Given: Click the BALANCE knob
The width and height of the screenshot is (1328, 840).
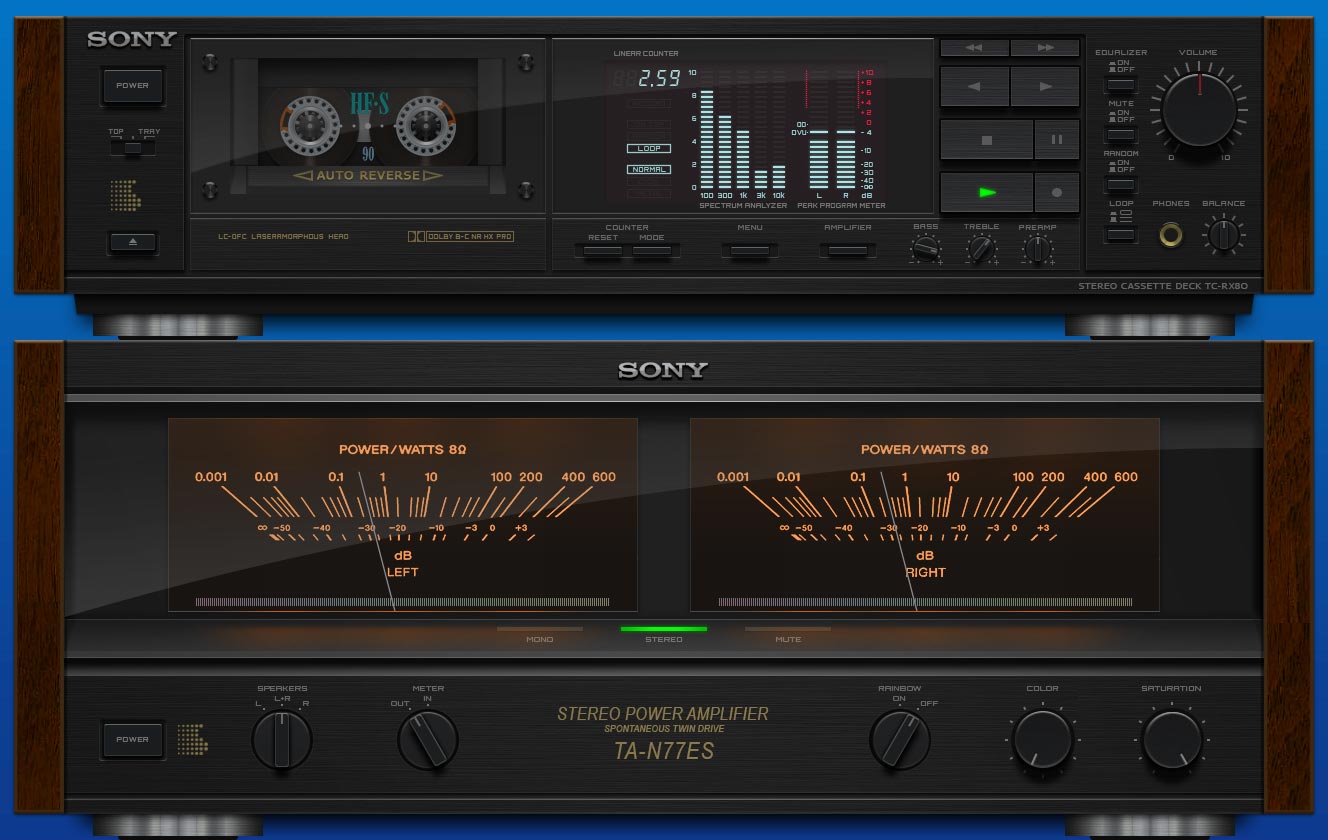Looking at the screenshot, I should coord(1223,235).
